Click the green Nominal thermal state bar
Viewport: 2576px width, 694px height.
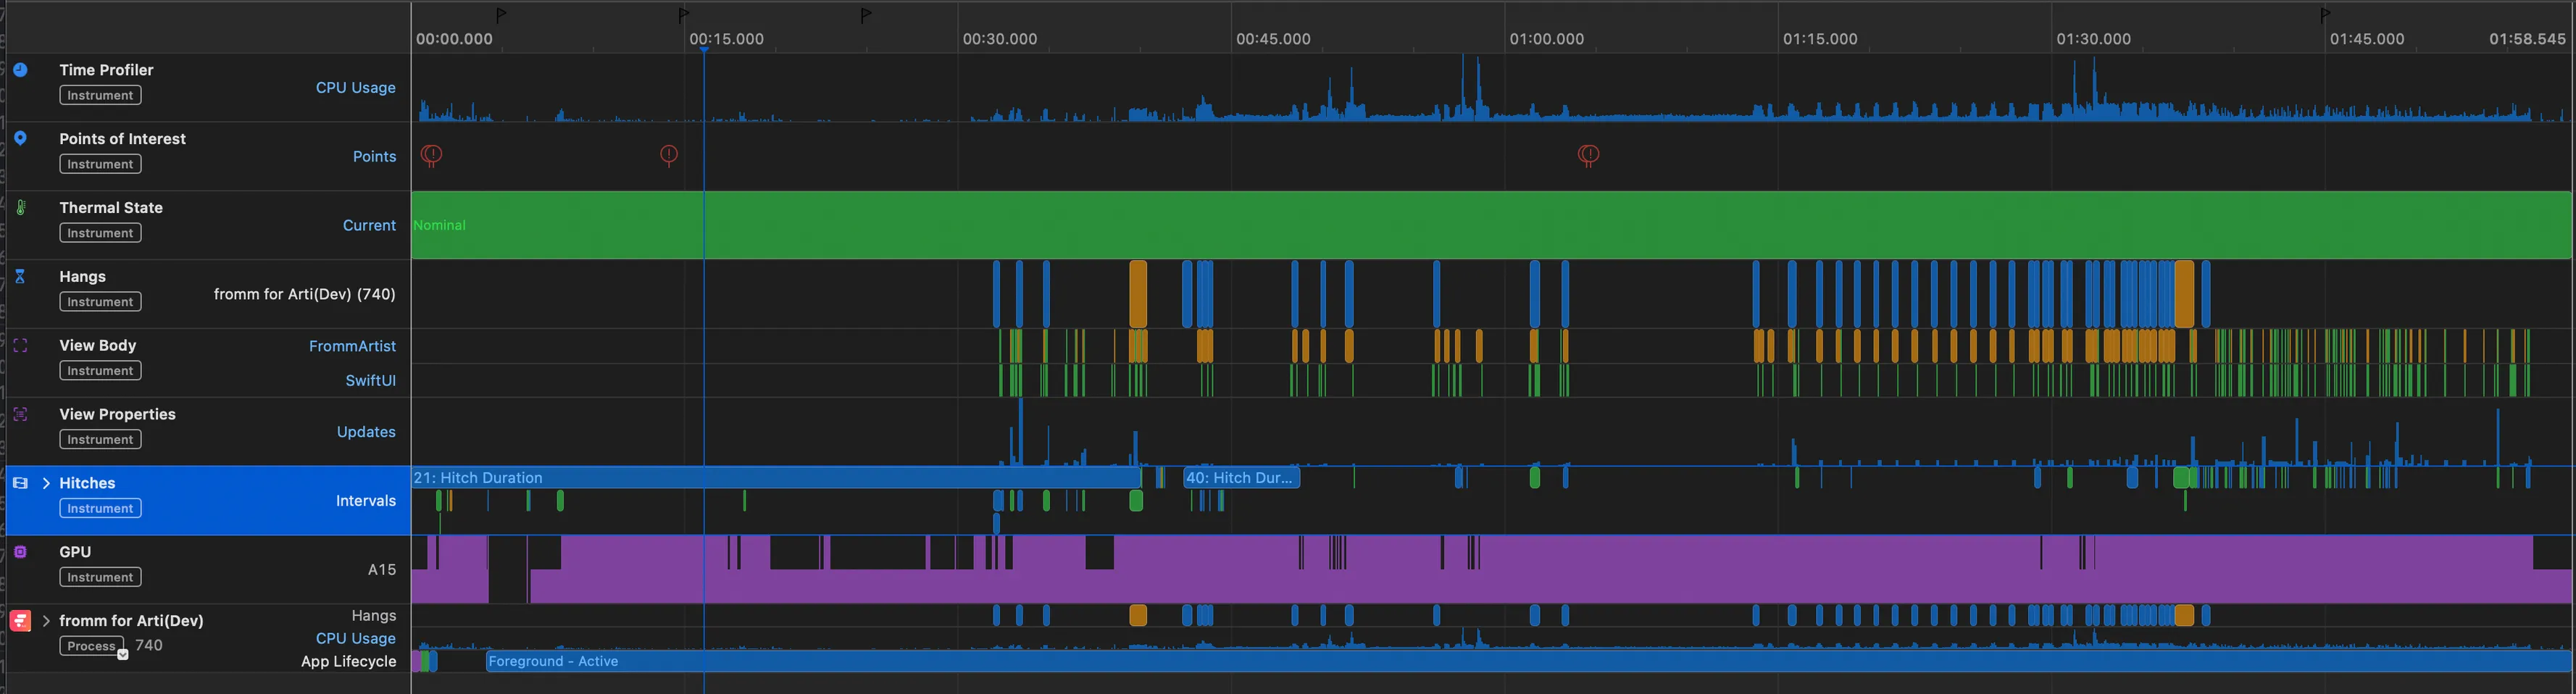pos(1491,225)
